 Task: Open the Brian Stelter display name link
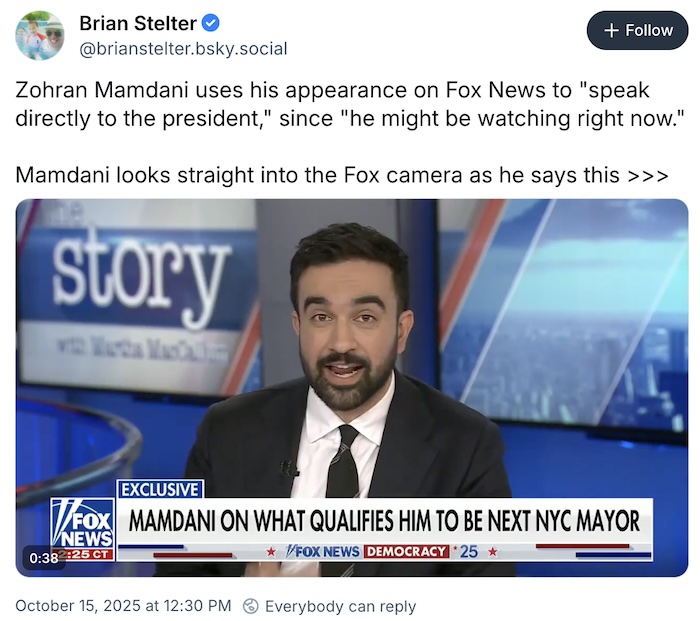click(138, 23)
